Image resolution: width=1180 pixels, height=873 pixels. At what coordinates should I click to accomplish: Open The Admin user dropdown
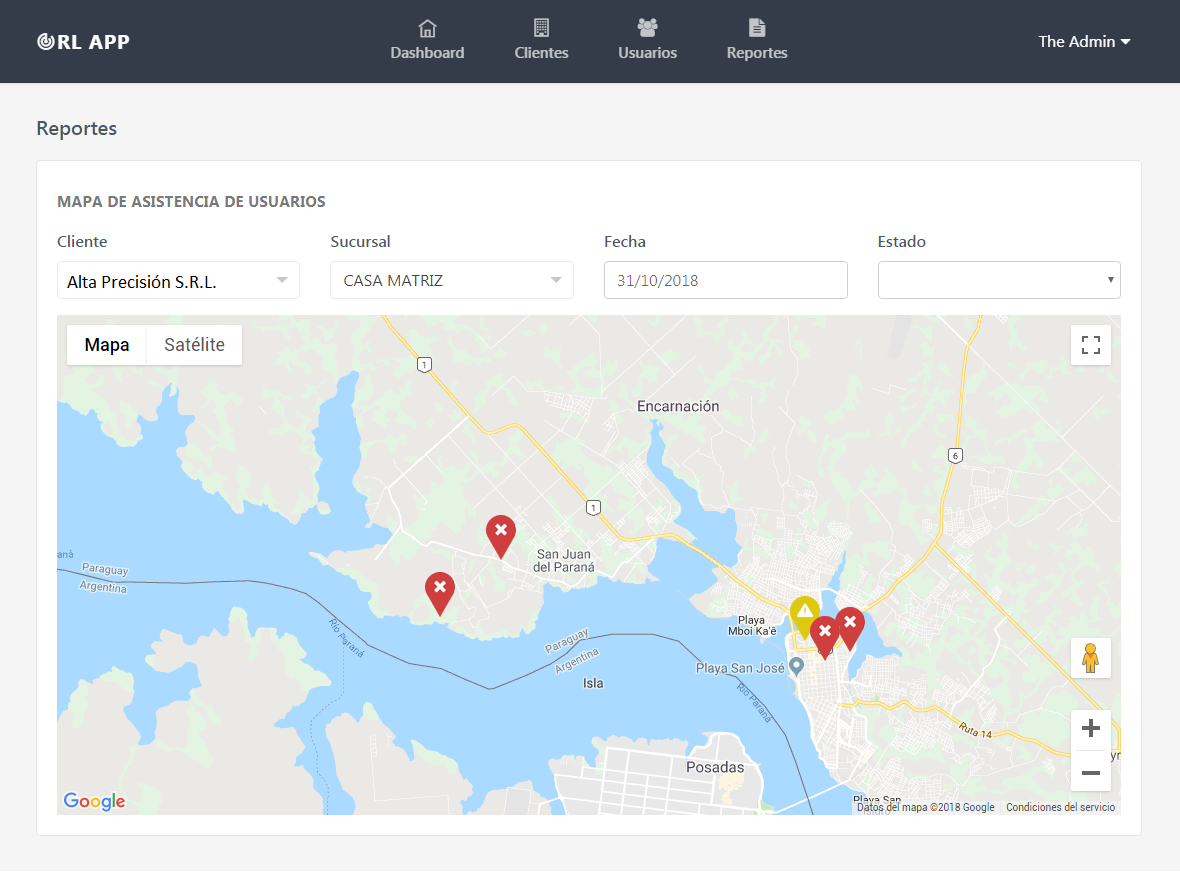click(1084, 41)
